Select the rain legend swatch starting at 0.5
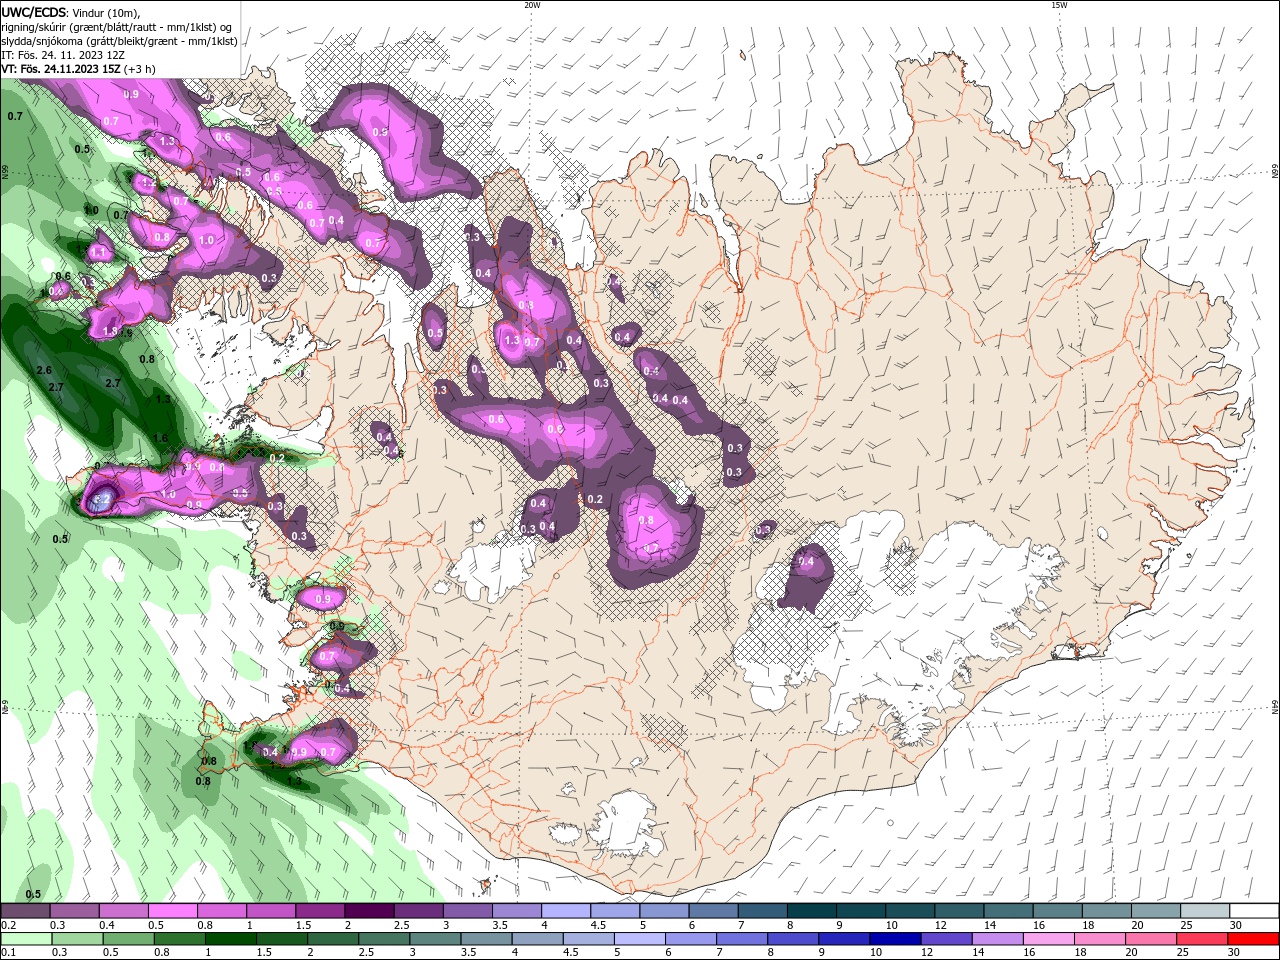1280x960 pixels. point(128,939)
